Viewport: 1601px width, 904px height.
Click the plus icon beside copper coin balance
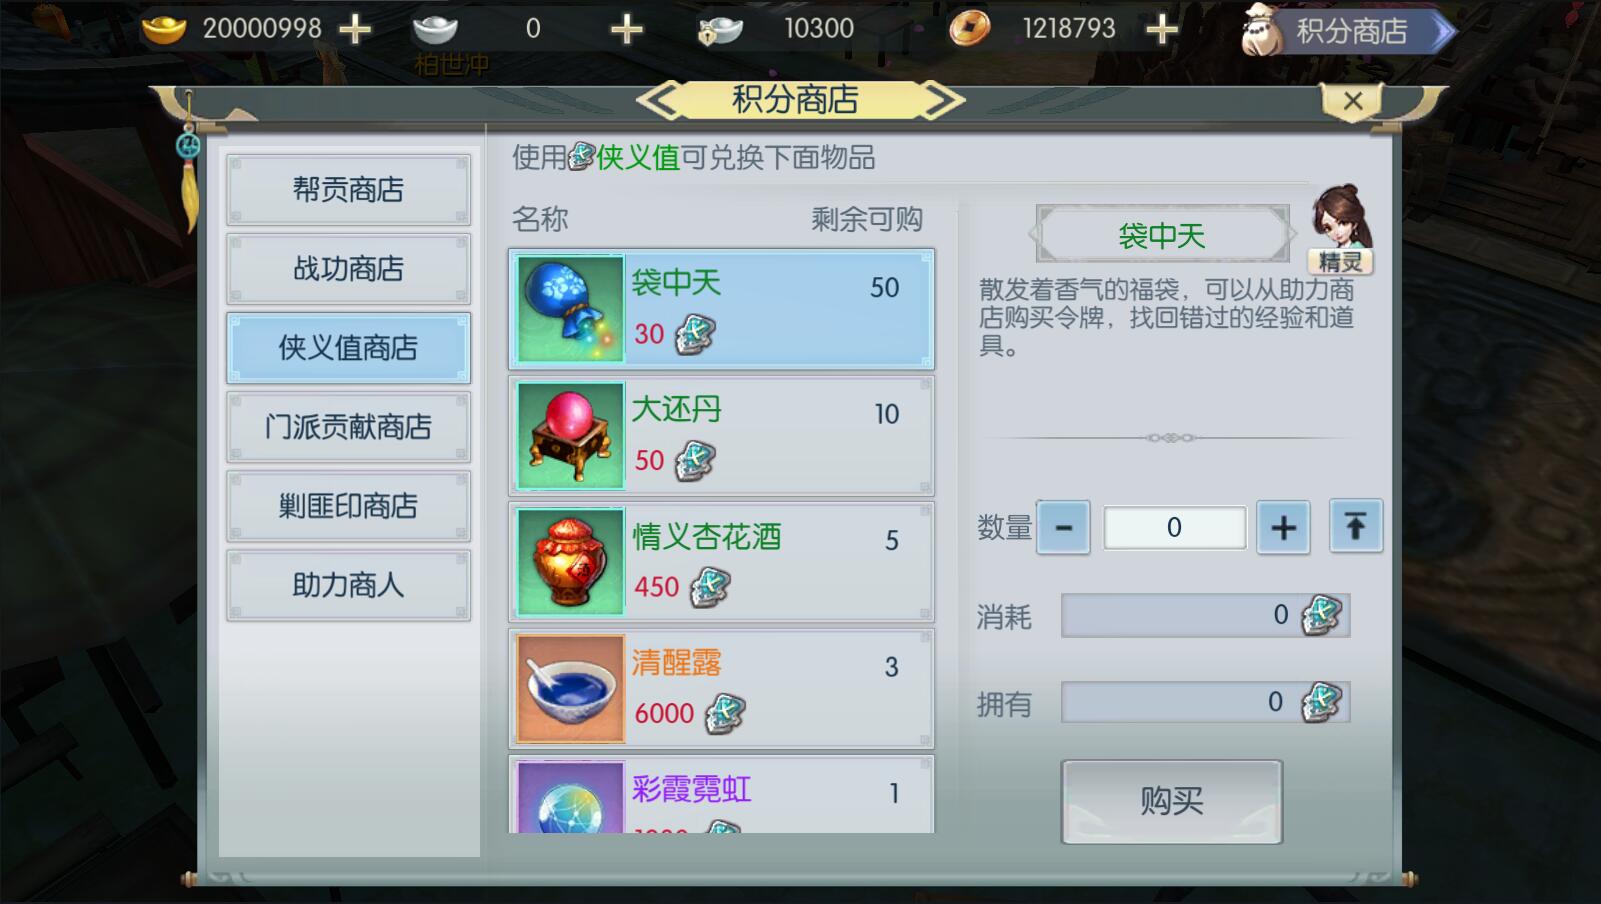tap(1162, 30)
